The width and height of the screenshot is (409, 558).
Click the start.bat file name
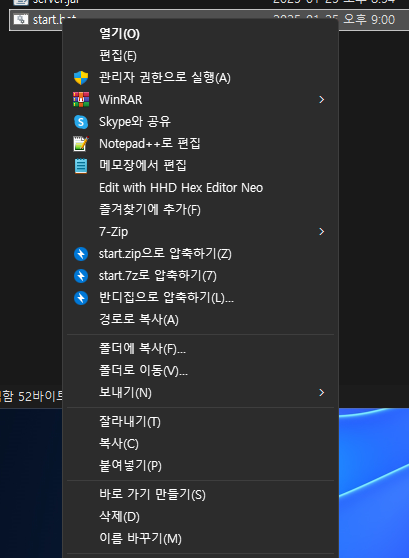(54, 20)
